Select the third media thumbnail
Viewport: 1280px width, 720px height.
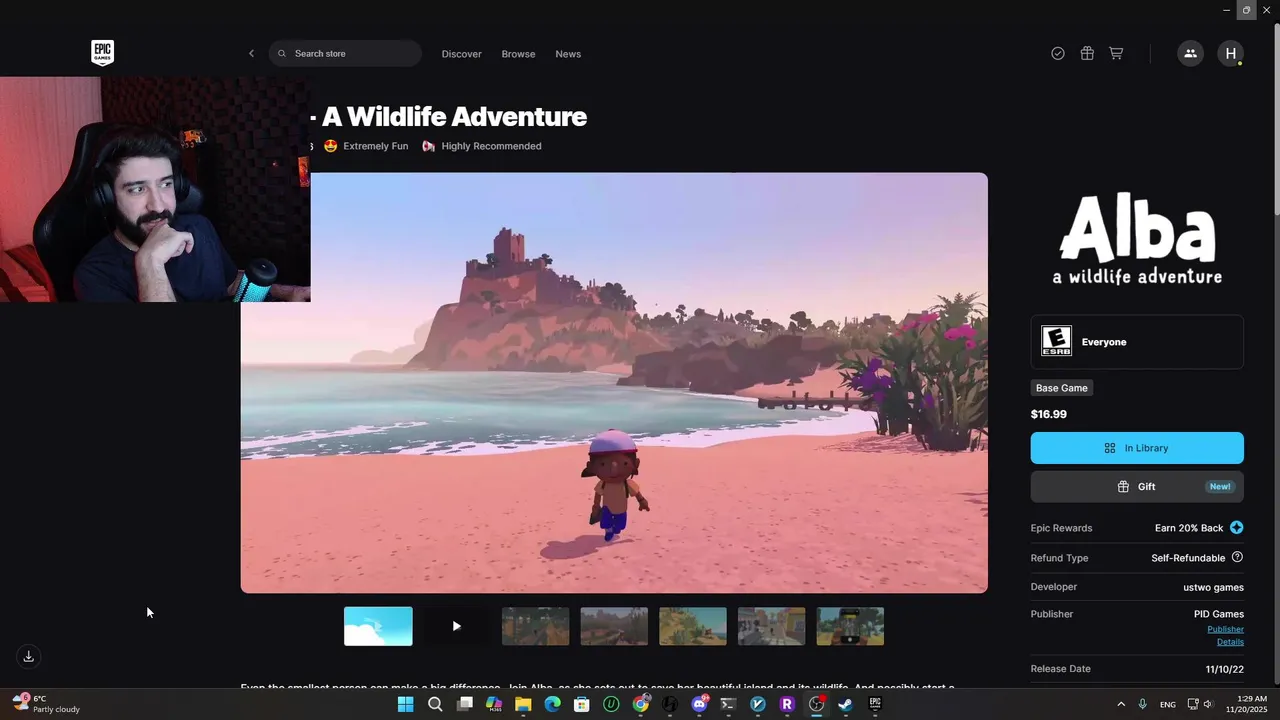pos(535,626)
